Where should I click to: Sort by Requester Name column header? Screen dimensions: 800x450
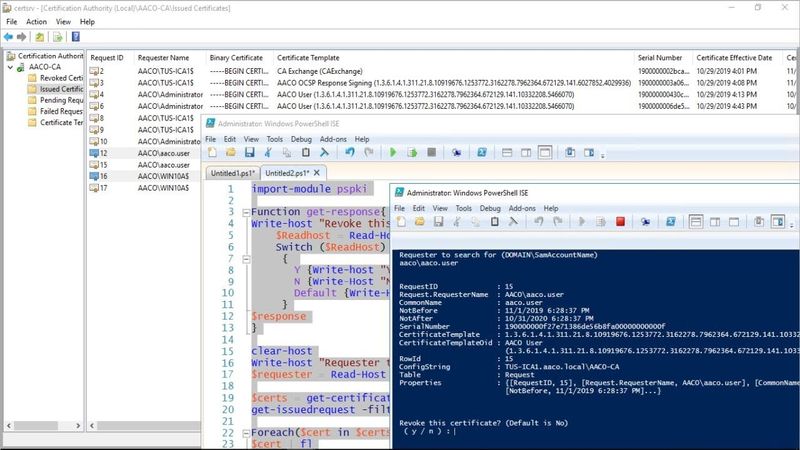click(x=170, y=58)
